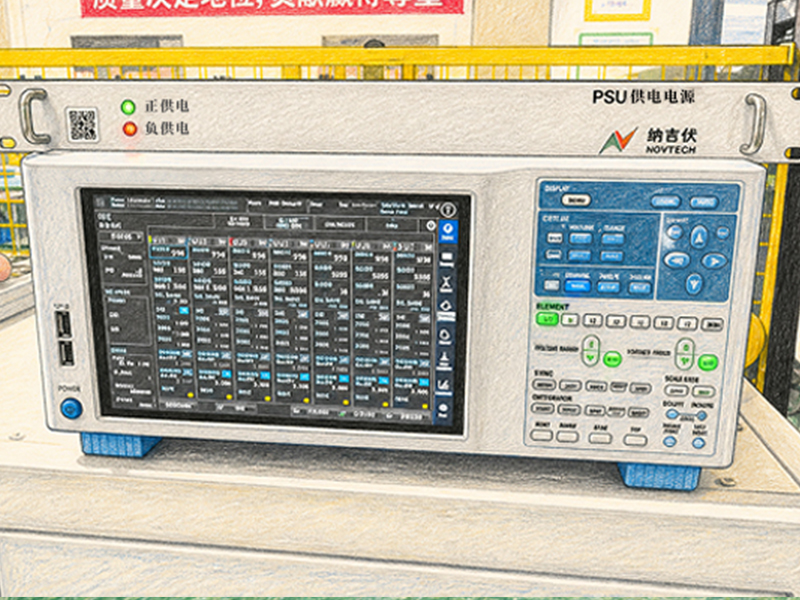The image size is (800, 600).
Task: Toggle the last ELEMENT key in the row
Action: click(x=712, y=324)
